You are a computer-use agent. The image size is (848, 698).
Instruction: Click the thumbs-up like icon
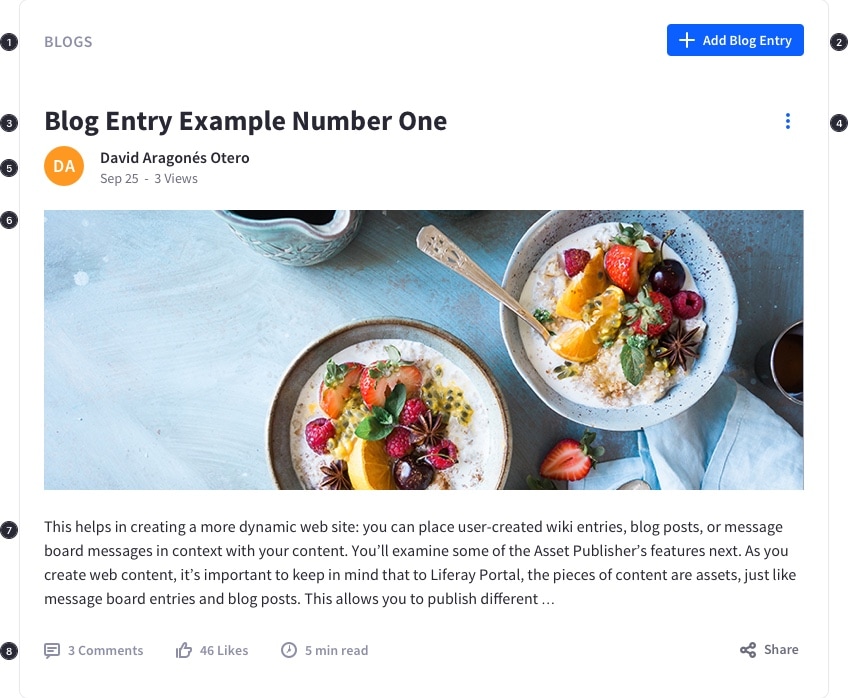tap(184, 650)
